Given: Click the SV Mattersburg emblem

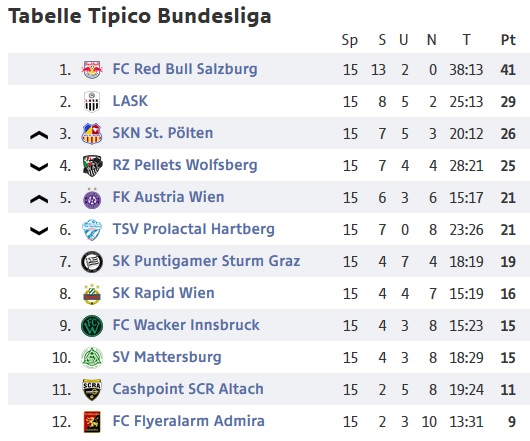Looking at the screenshot, I should pos(92,358).
